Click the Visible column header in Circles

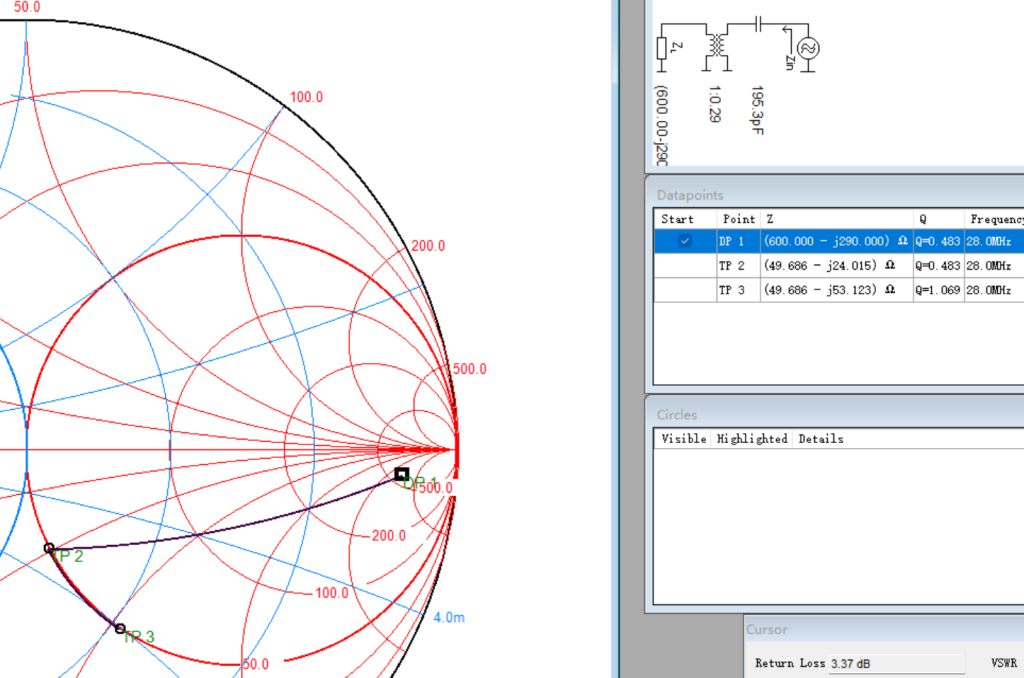pyautogui.click(x=684, y=439)
